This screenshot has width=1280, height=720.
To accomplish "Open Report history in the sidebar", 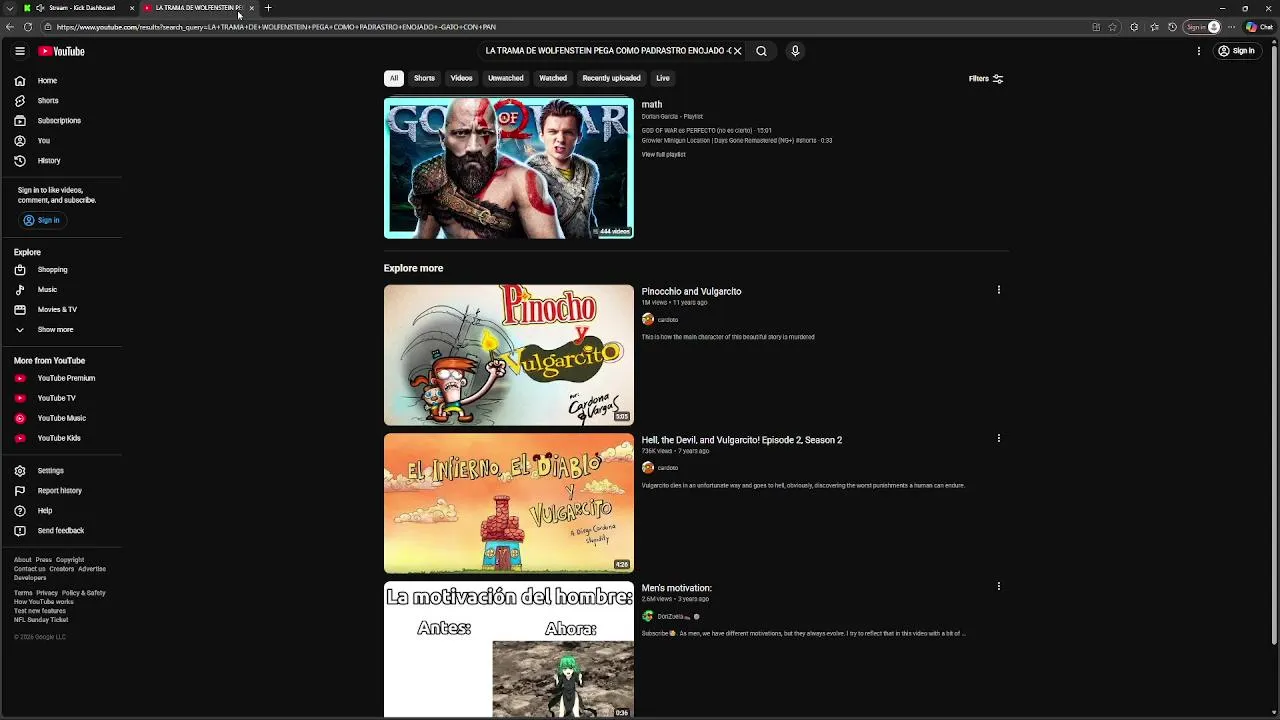I will tap(62, 490).
